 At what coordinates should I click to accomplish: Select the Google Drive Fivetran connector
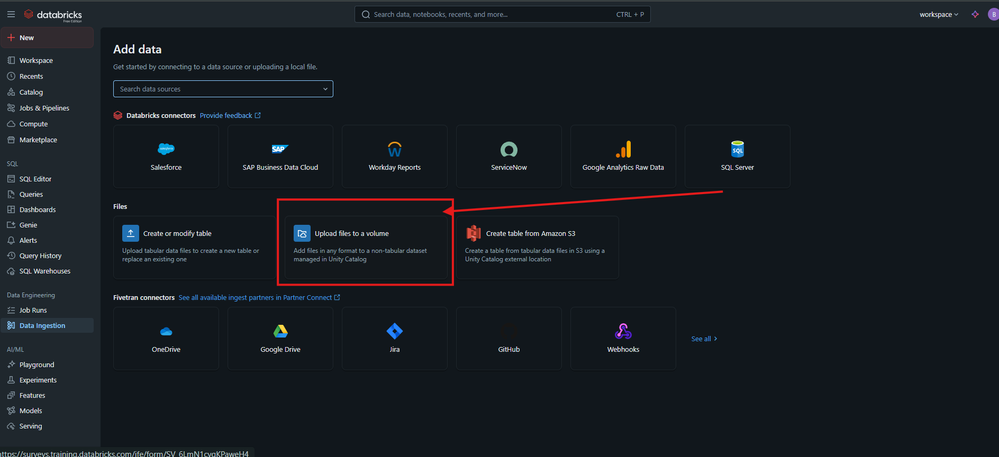coord(280,332)
